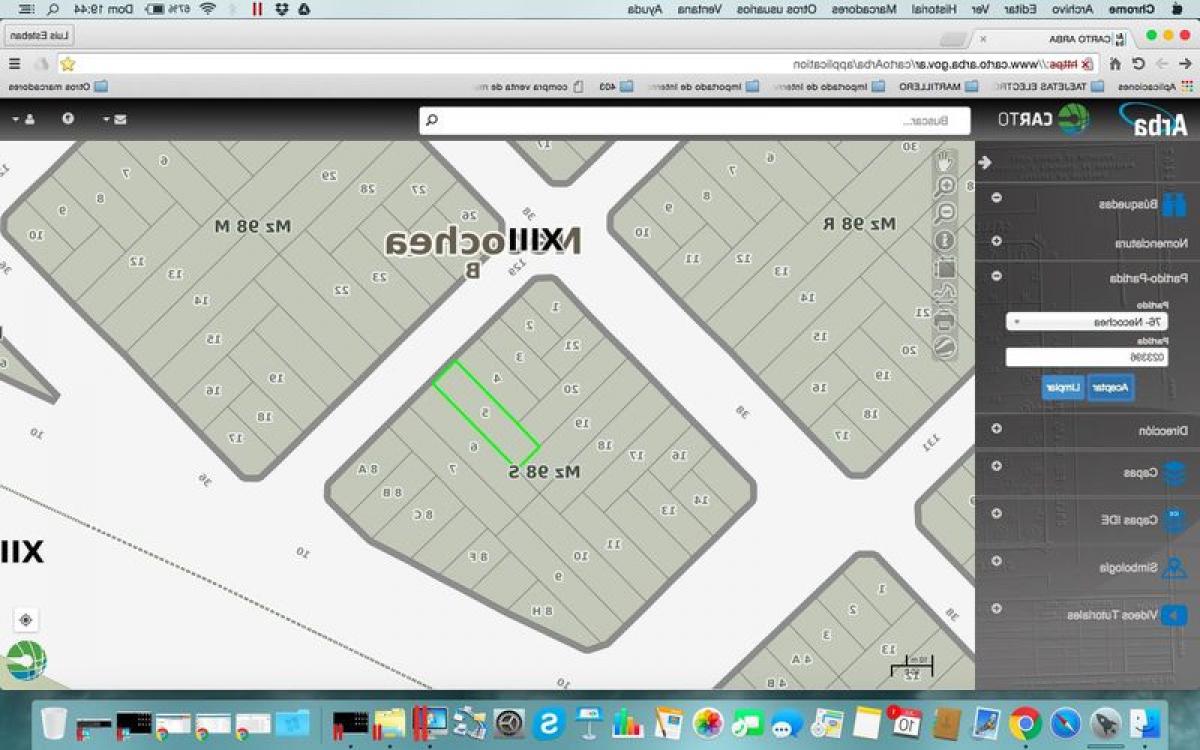Expand the Nomenclatura section
This screenshot has height=750, width=1200.
click(x=996, y=241)
